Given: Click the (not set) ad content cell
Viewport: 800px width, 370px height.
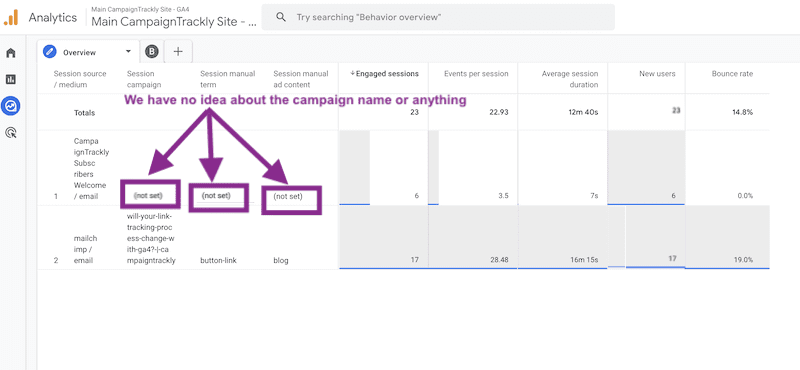Looking at the screenshot, I should coord(288,196).
